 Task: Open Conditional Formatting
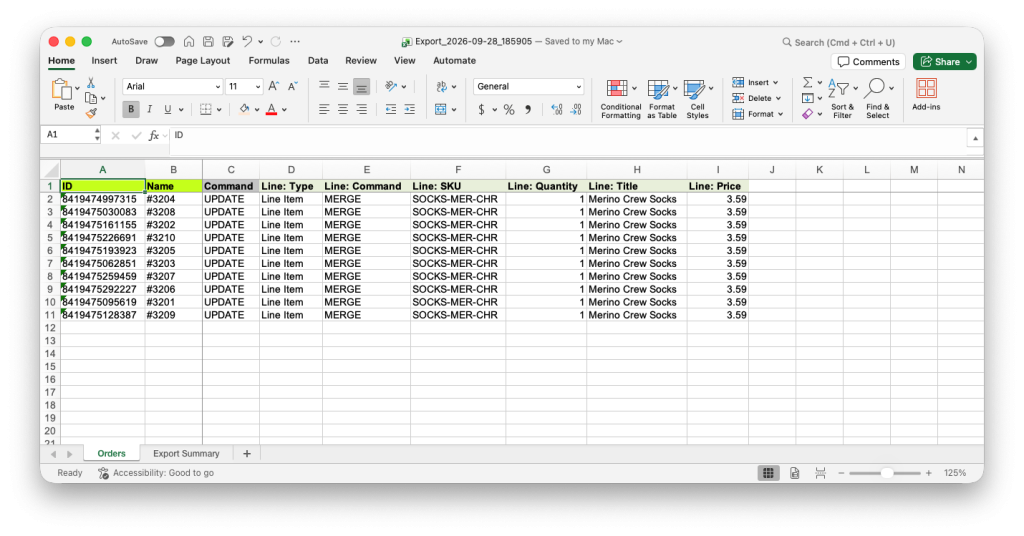pyautogui.click(x=620, y=99)
